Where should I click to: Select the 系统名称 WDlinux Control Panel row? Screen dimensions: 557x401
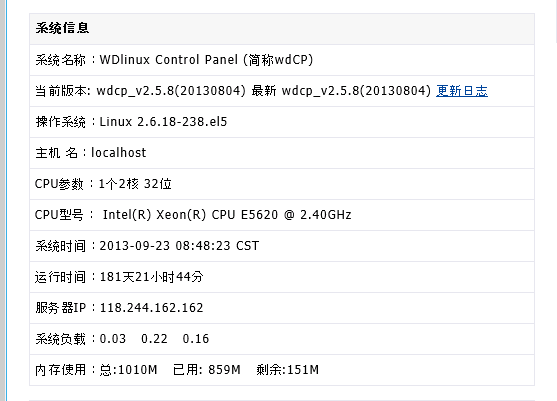[x=282, y=60]
